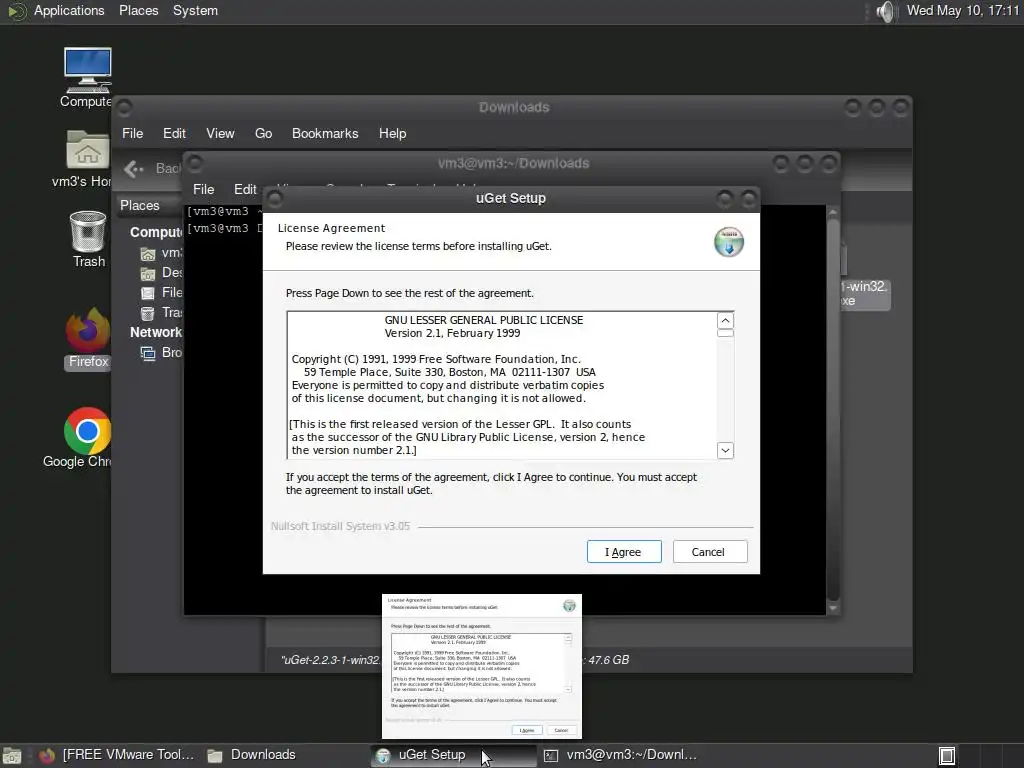
Task: Click the uGet Setup window preview thumbnail
Action: (481, 666)
